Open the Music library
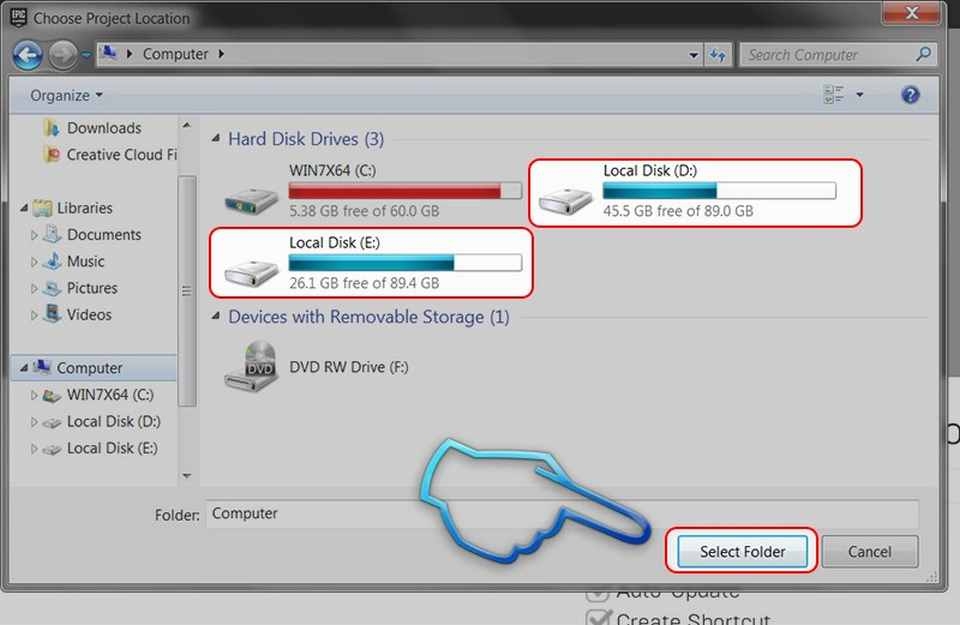This screenshot has width=960, height=625. [x=75, y=261]
